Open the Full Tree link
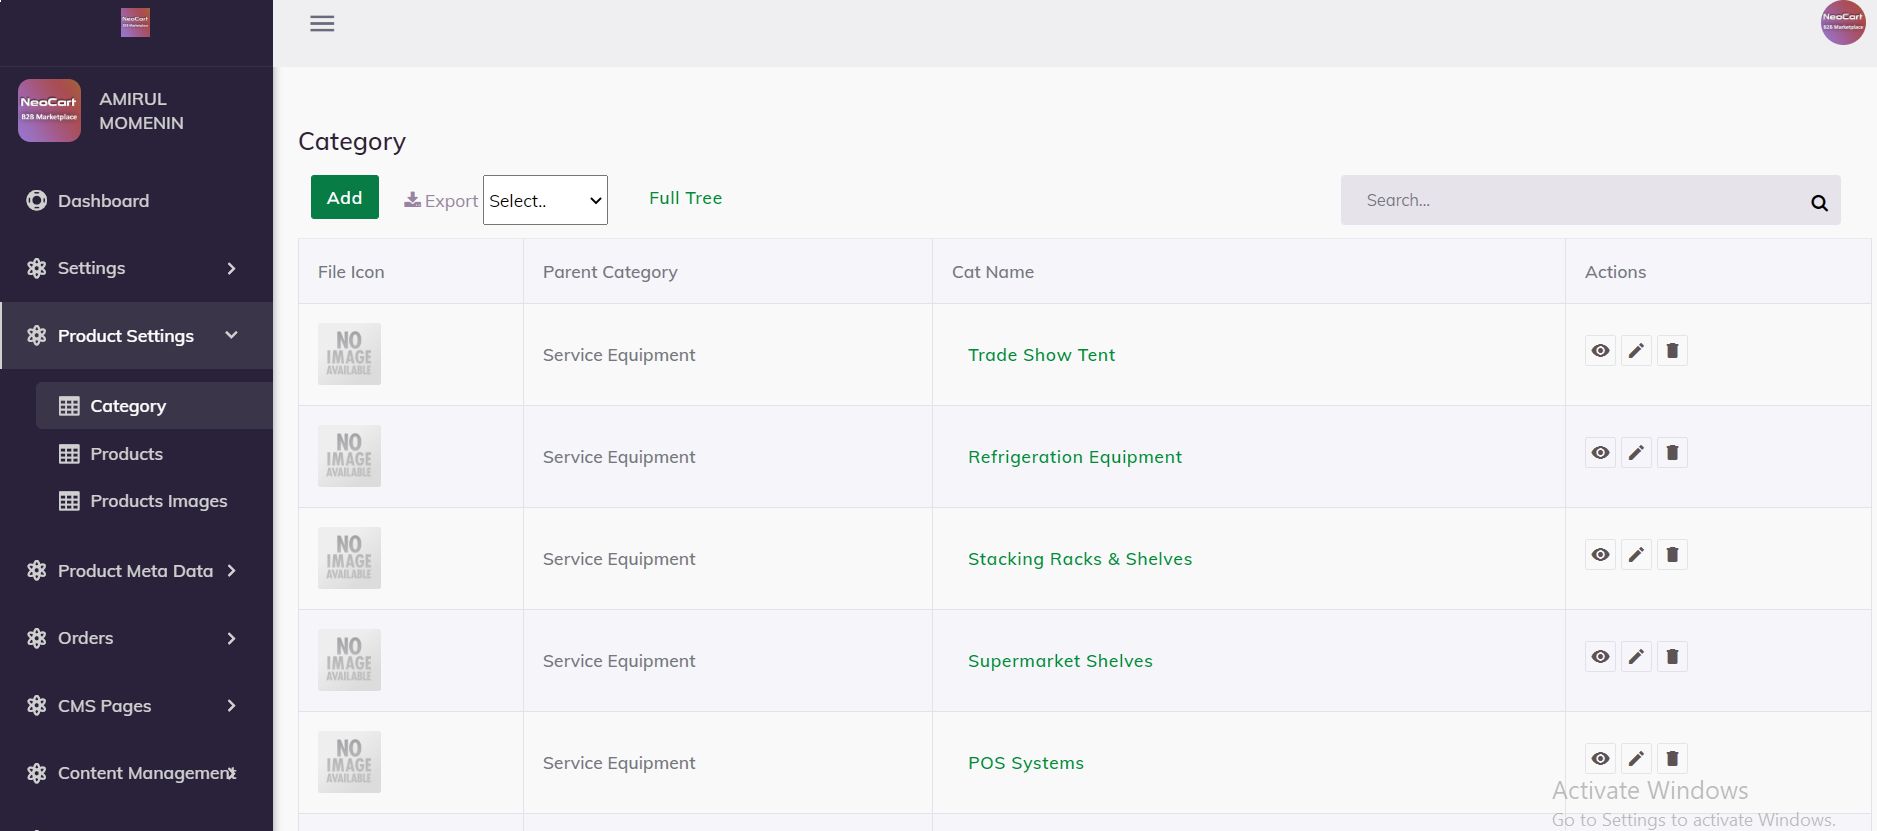This screenshot has height=831, width=1877. point(685,198)
